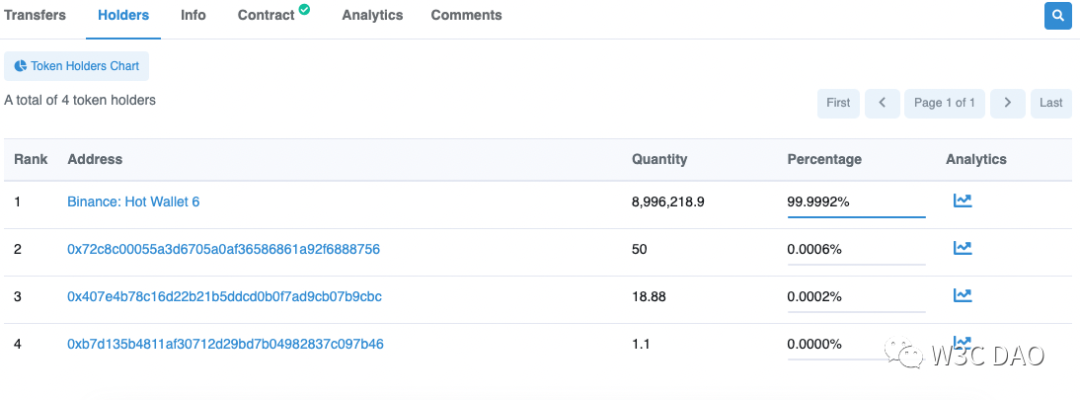The height and width of the screenshot is (400, 1080).
Task: Go to next page with right chevron
Action: [x=1008, y=102]
